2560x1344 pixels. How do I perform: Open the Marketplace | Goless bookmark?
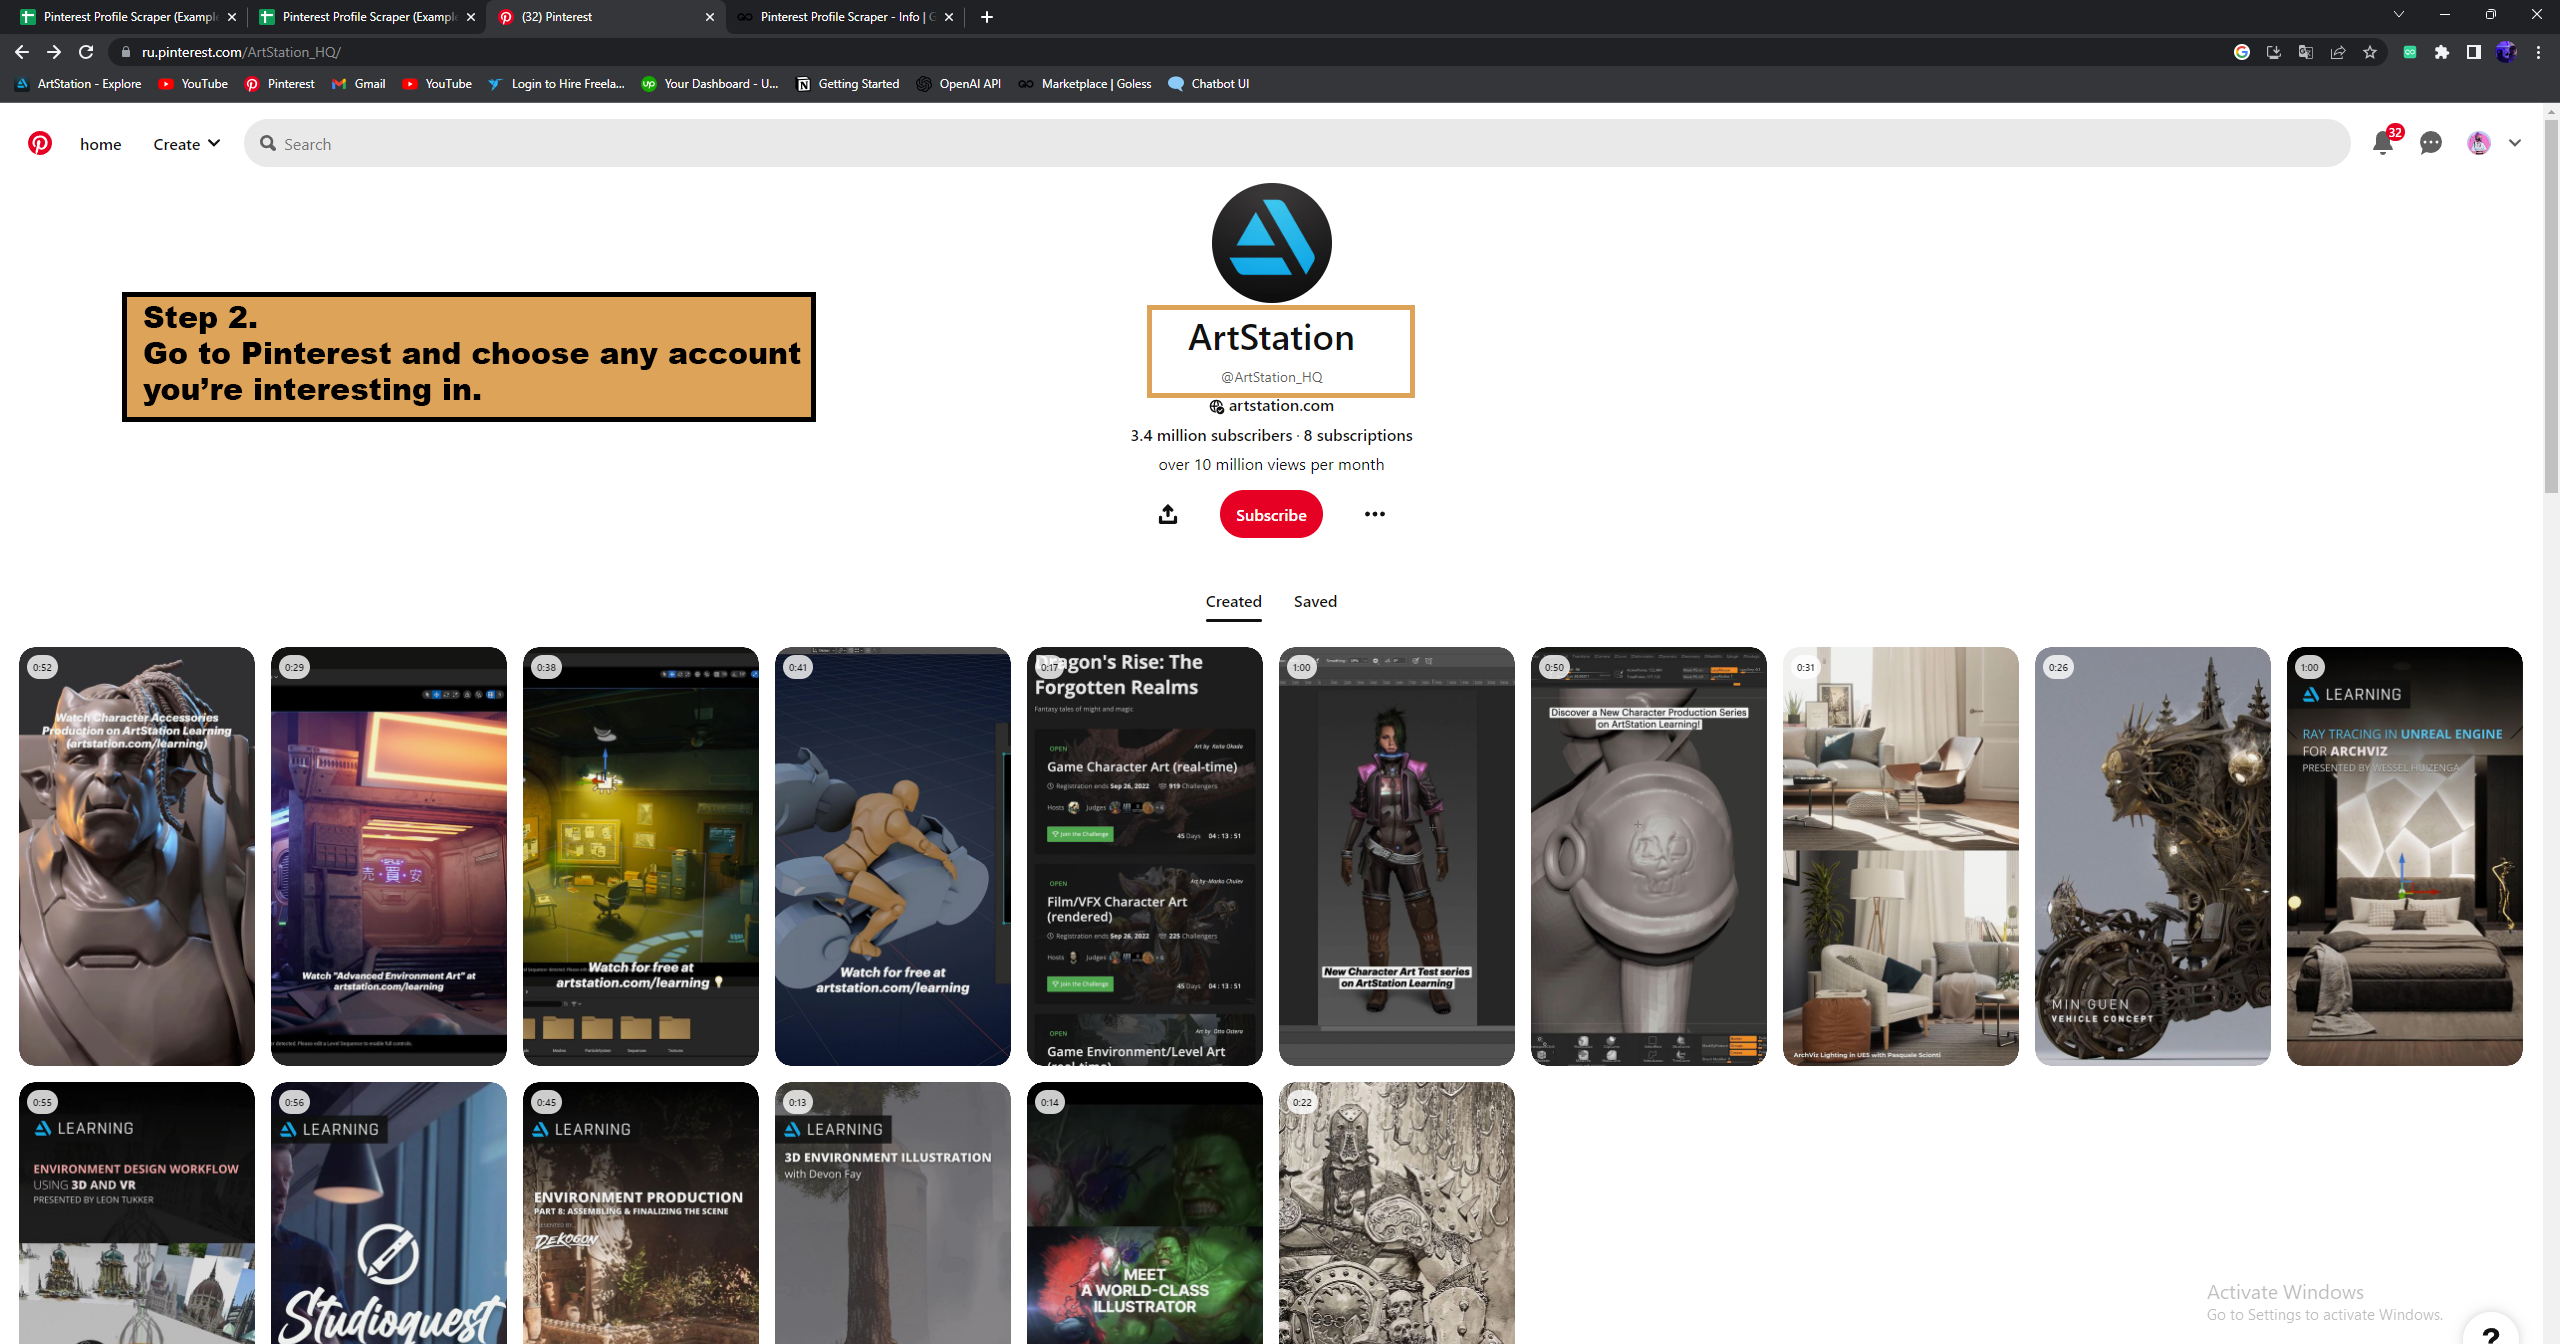point(1085,84)
